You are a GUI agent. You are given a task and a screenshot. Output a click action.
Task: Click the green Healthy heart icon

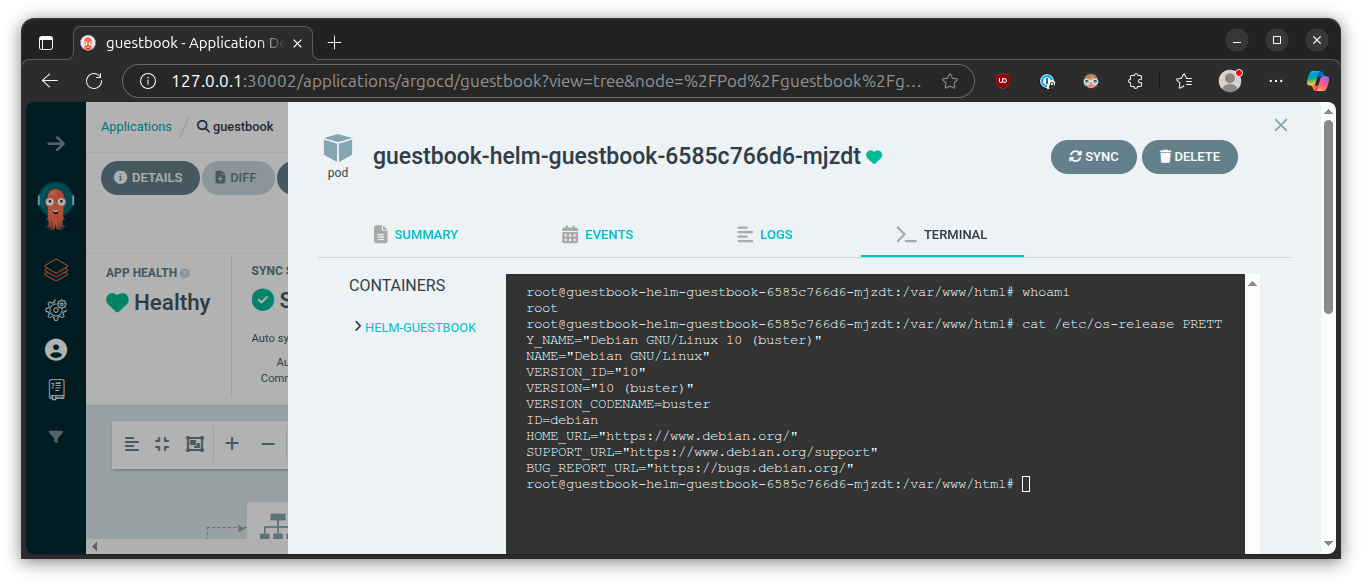[x=117, y=302]
